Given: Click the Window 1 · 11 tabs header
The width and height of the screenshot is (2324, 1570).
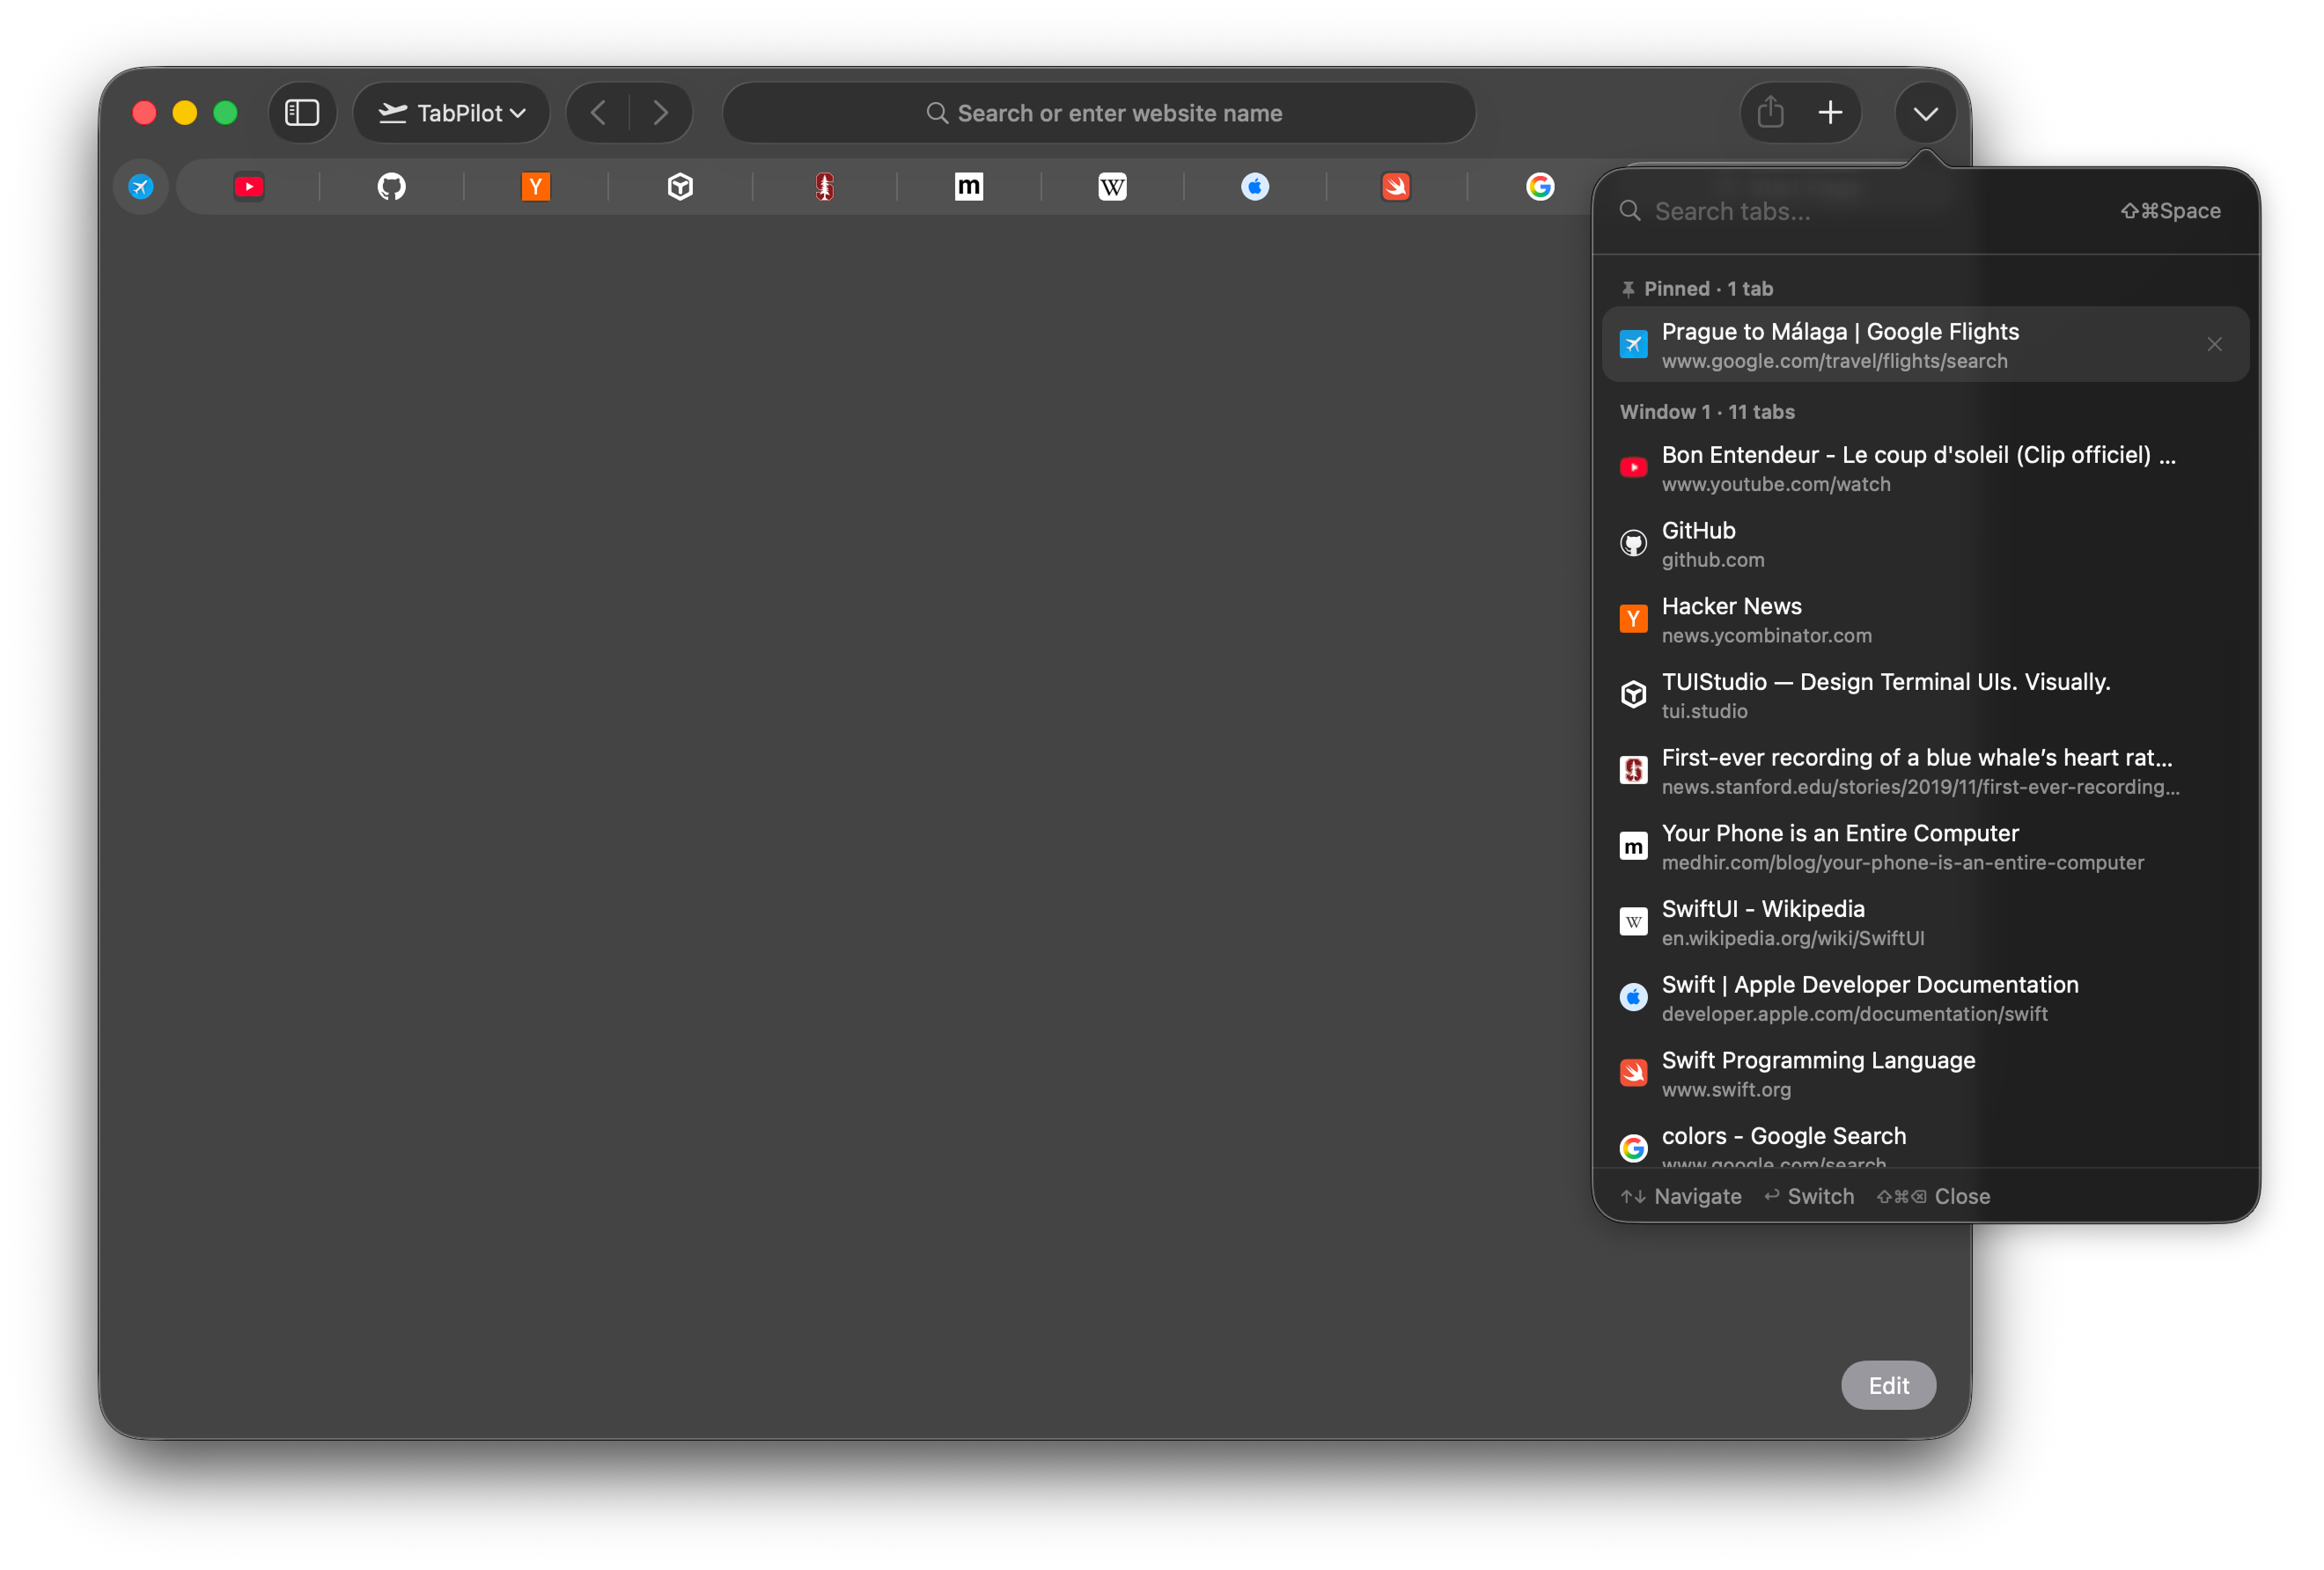Looking at the screenshot, I should tap(1707, 412).
